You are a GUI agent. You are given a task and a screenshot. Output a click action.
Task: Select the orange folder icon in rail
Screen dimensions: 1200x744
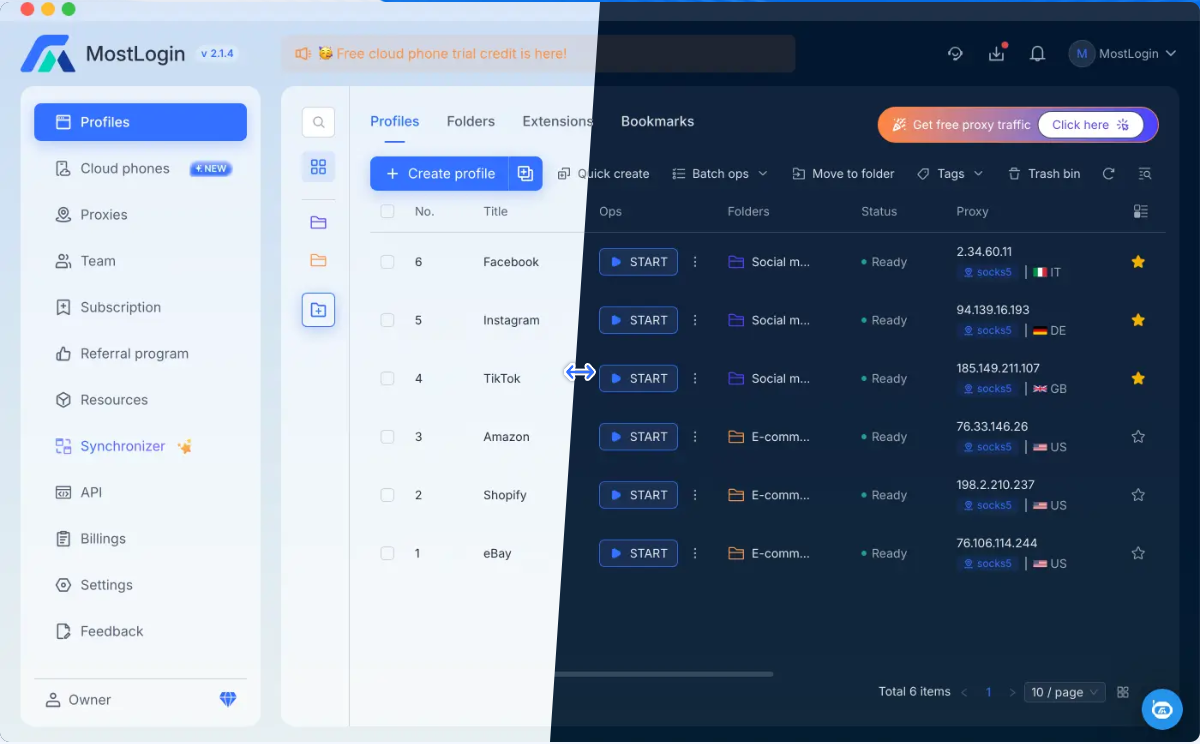(x=318, y=260)
